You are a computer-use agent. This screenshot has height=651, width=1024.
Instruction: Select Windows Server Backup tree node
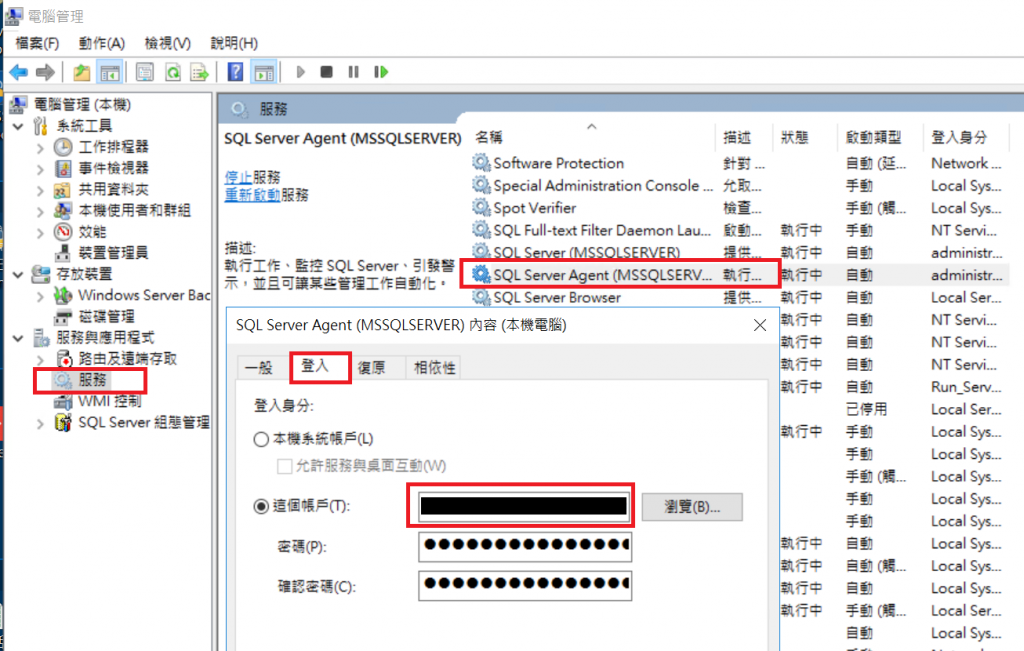click(x=144, y=295)
